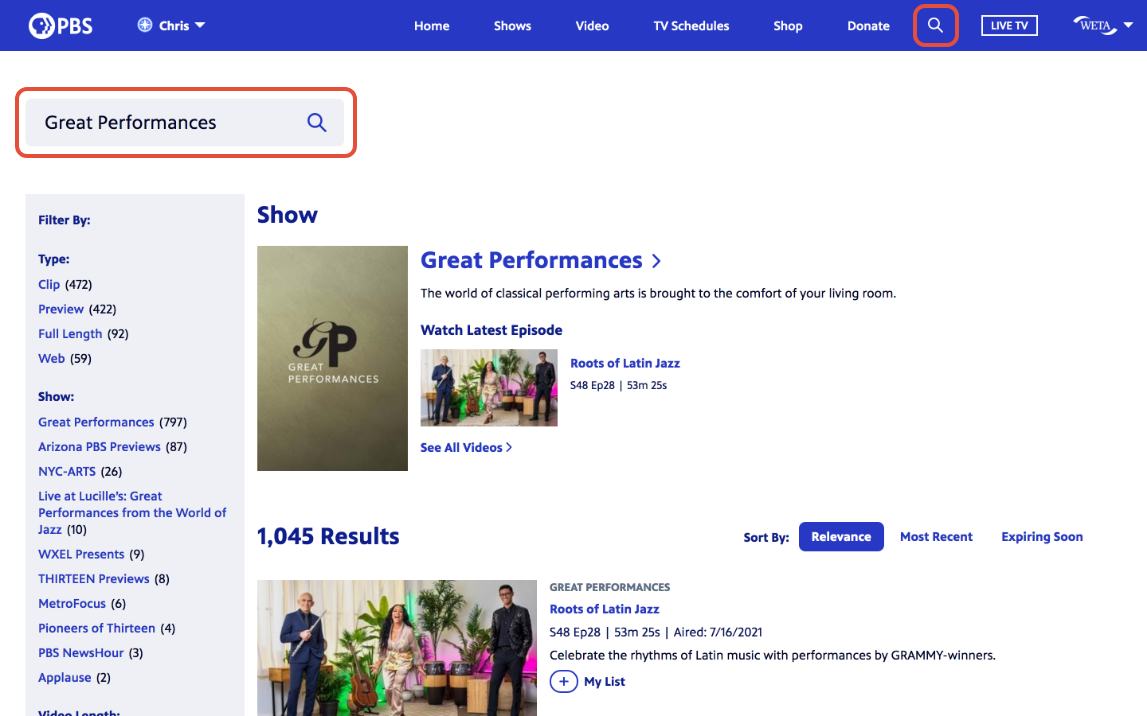The height and width of the screenshot is (716, 1147).
Task: Sort results by Expiring Soon
Action: pyautogui.click(x=1042, y=537)
